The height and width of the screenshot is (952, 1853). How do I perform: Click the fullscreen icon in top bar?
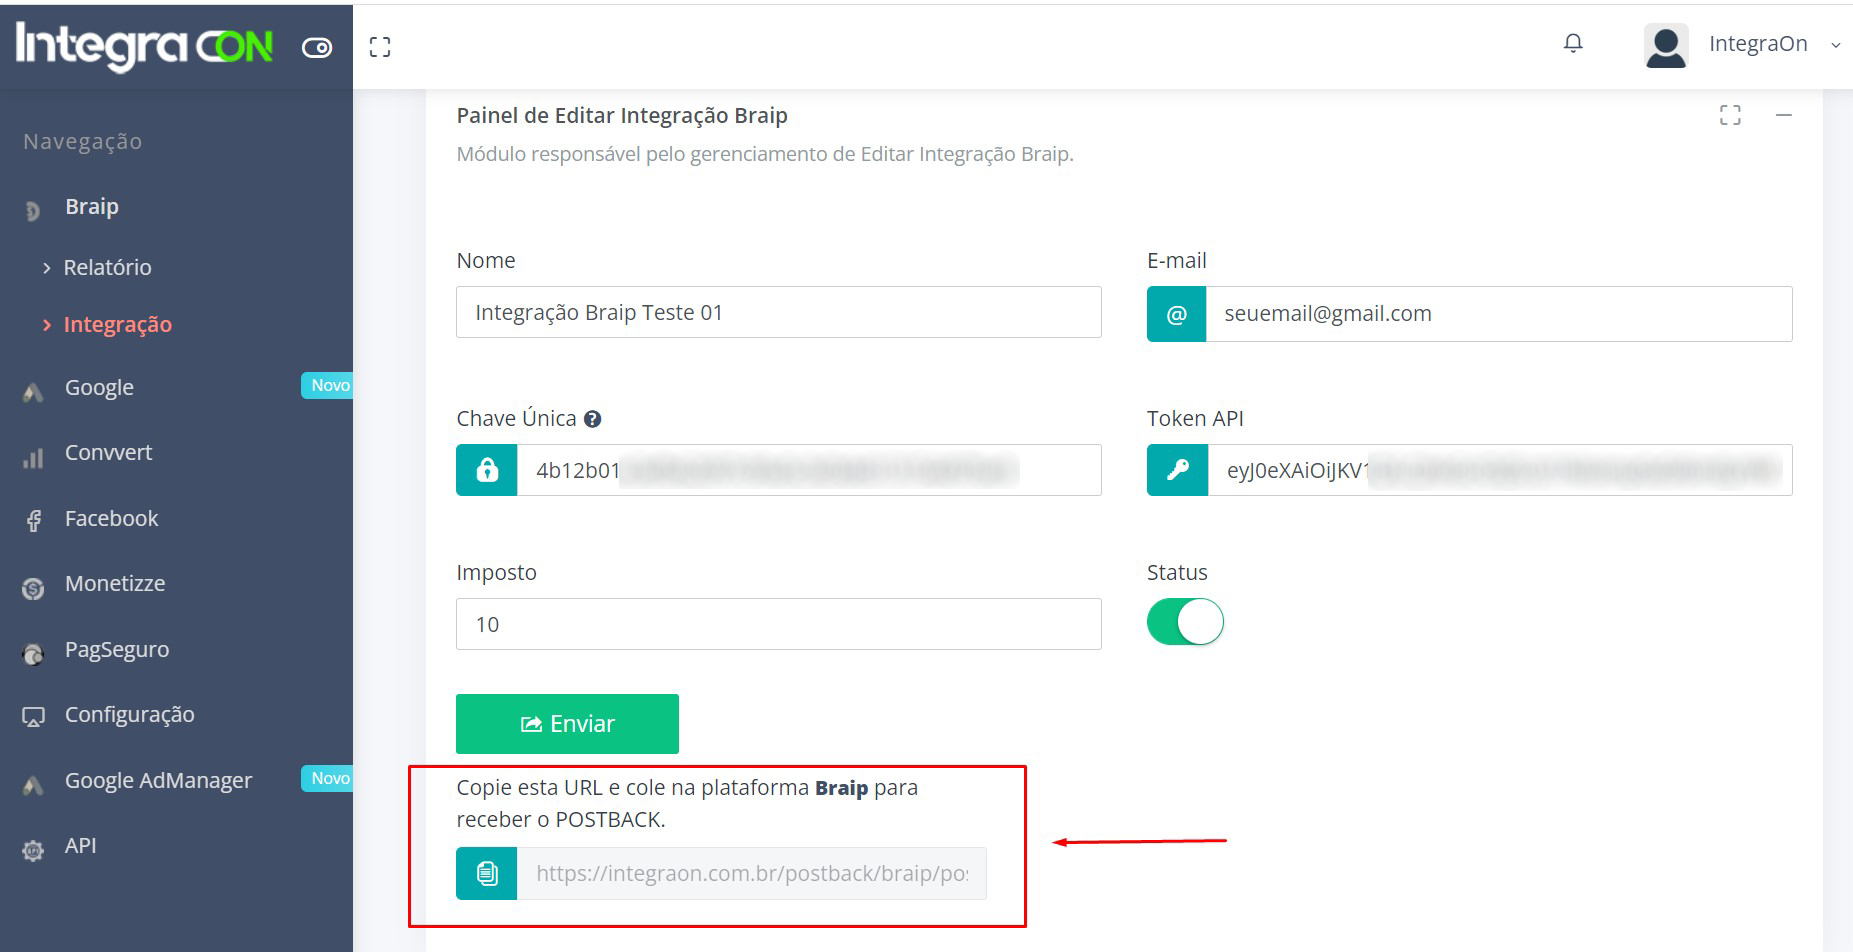point(380,47)
